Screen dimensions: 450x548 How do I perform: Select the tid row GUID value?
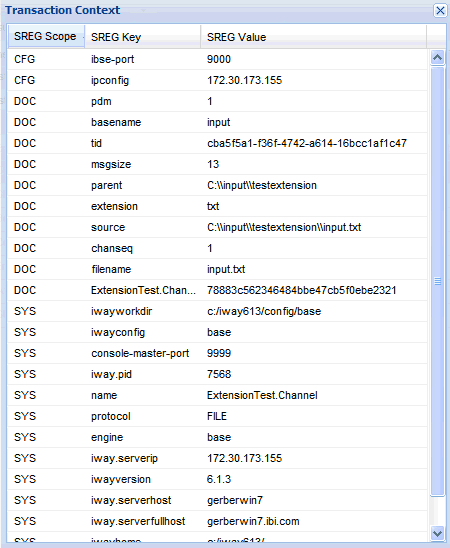tap(307, 143)
